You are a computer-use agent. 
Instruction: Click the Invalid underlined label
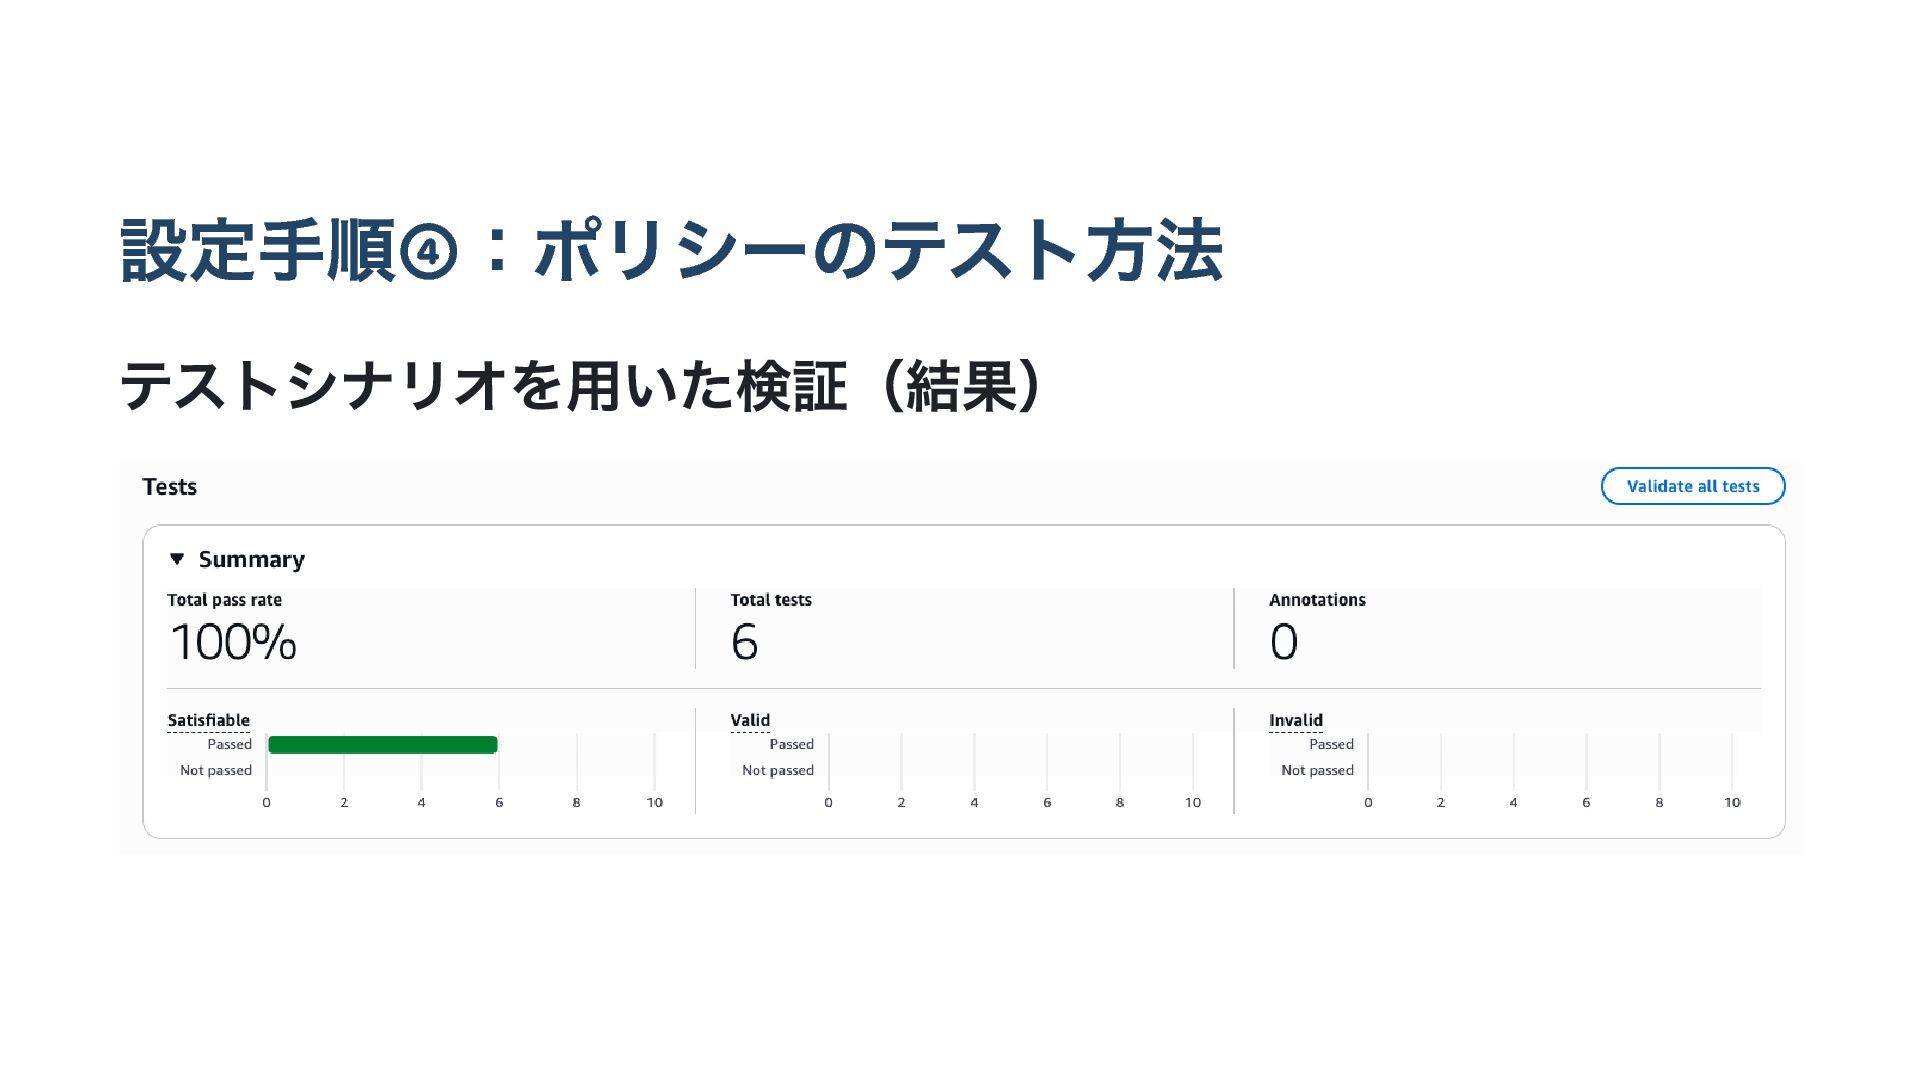pyautogui.click(x=1295, y=720)
